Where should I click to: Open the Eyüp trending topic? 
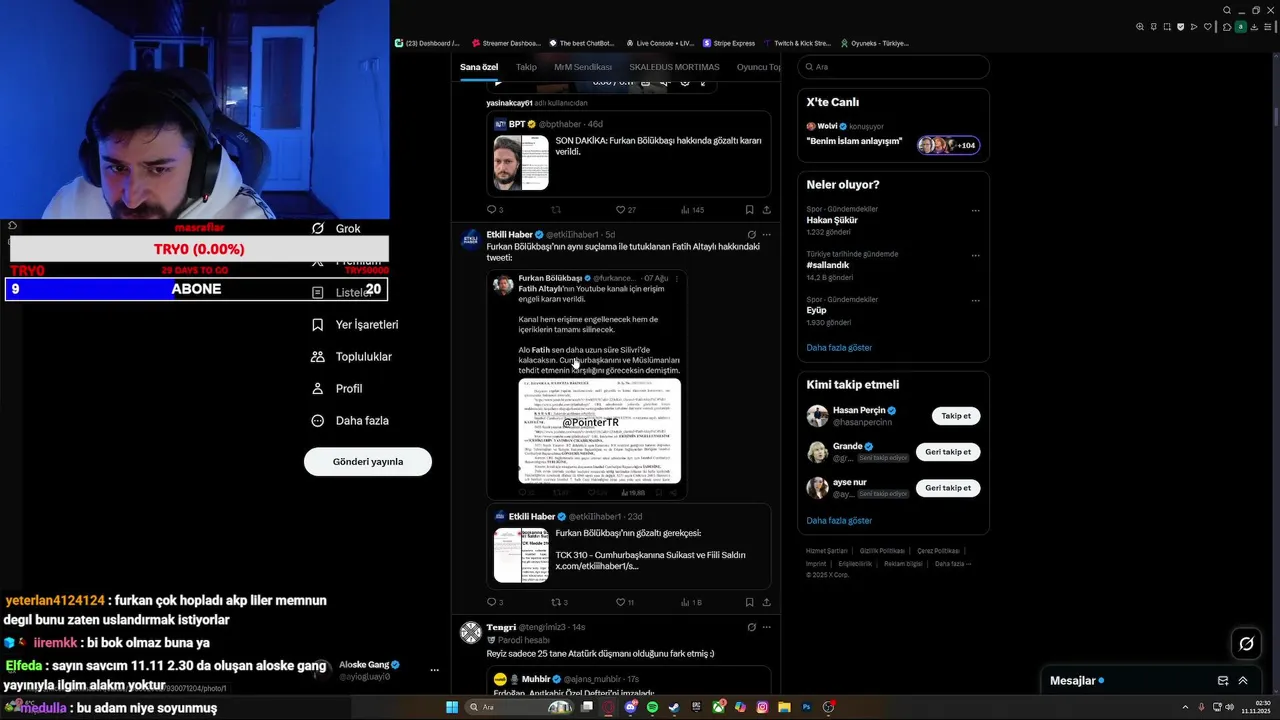pos(816,310)
